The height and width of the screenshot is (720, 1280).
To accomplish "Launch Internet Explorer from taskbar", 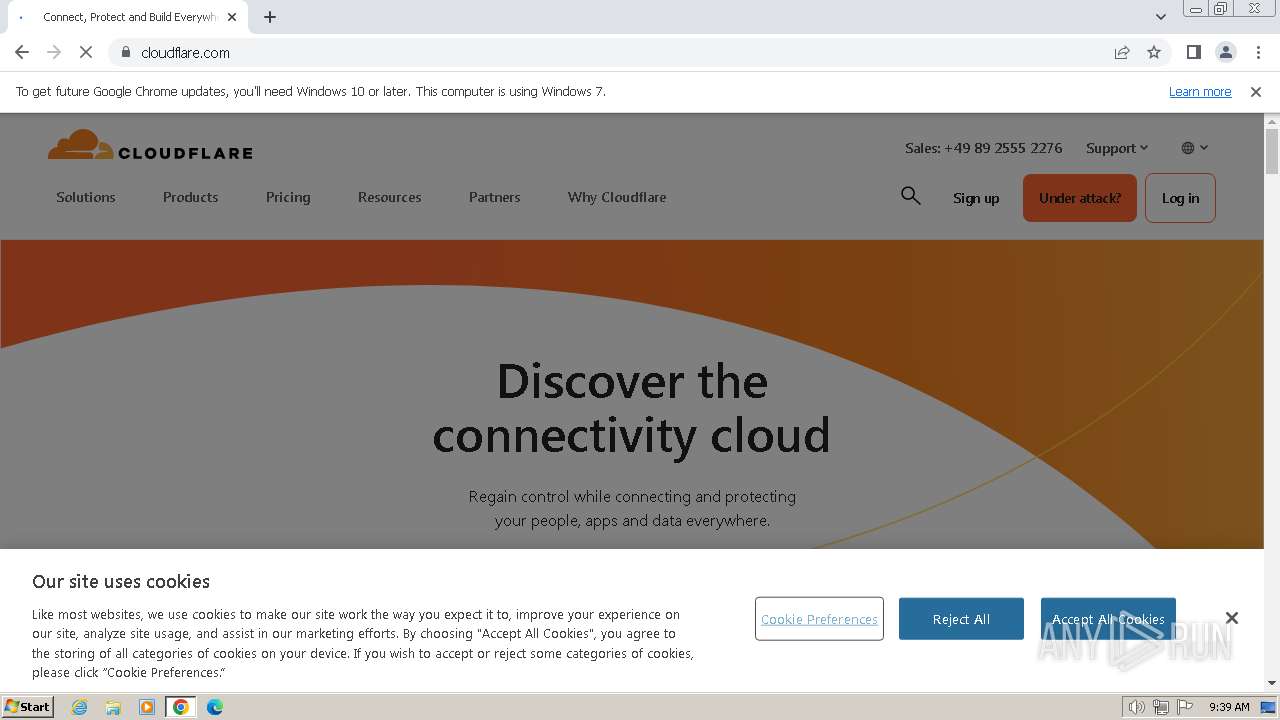I will point(79,707).
